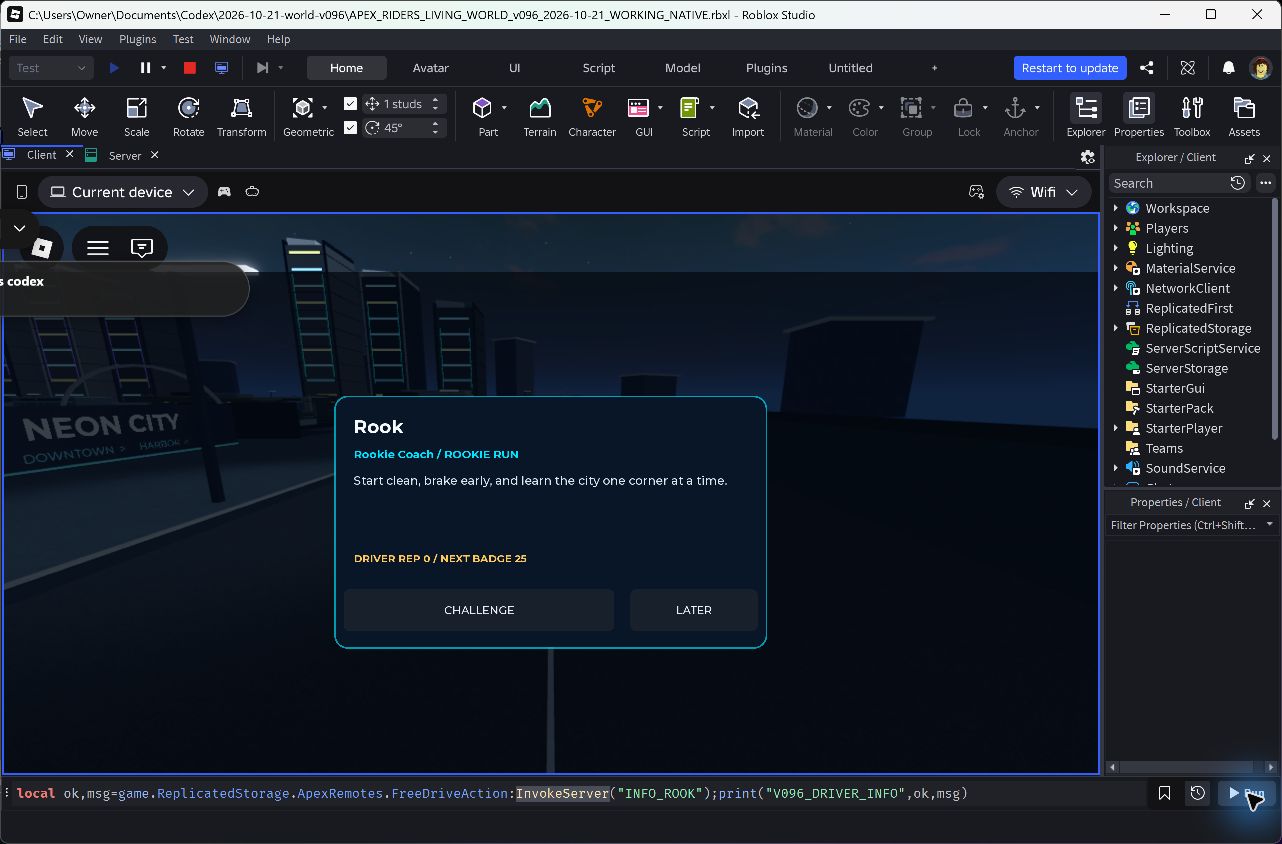1282x844 pixels.
Task: Open the Toolbox panel
Action: [1192, 116]
